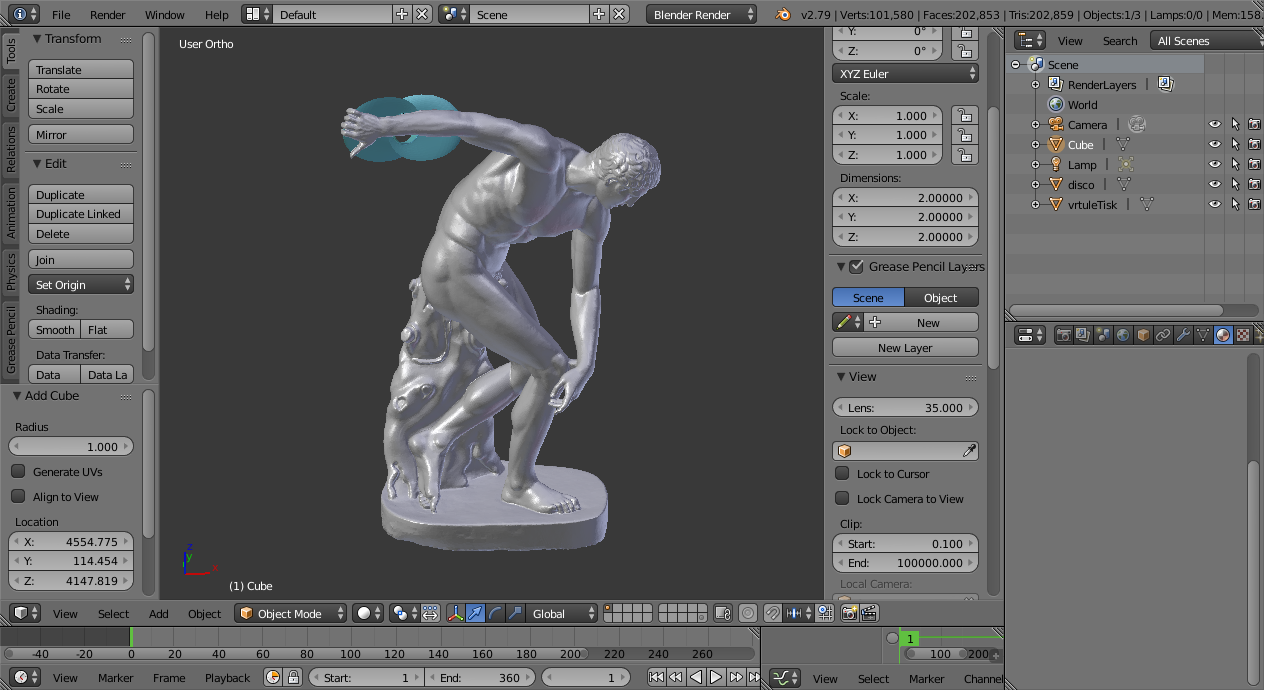
Task: Enable Lock to Cursor checkbox
Action: [842, 473]
